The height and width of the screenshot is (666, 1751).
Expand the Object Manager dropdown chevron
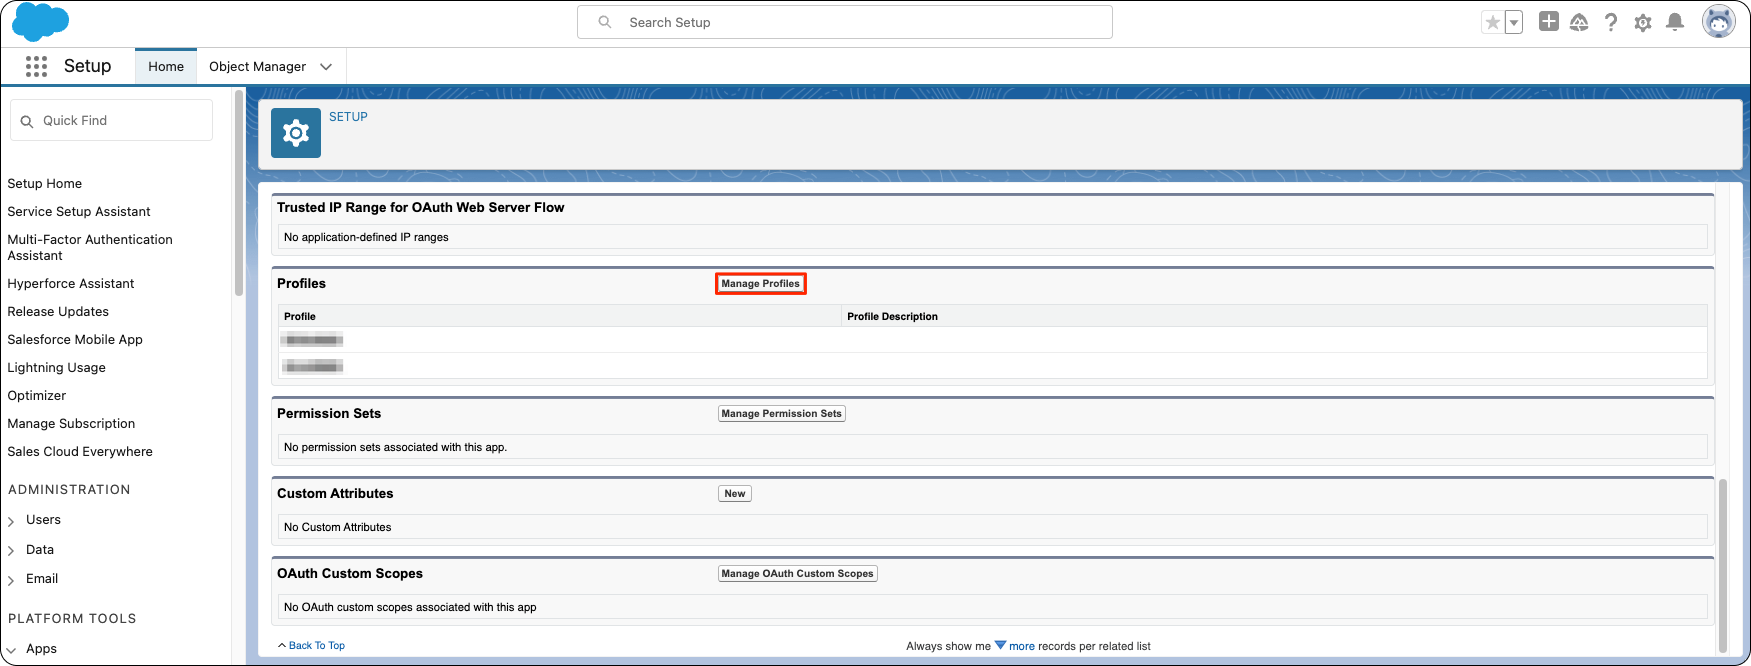click(326, 67)
